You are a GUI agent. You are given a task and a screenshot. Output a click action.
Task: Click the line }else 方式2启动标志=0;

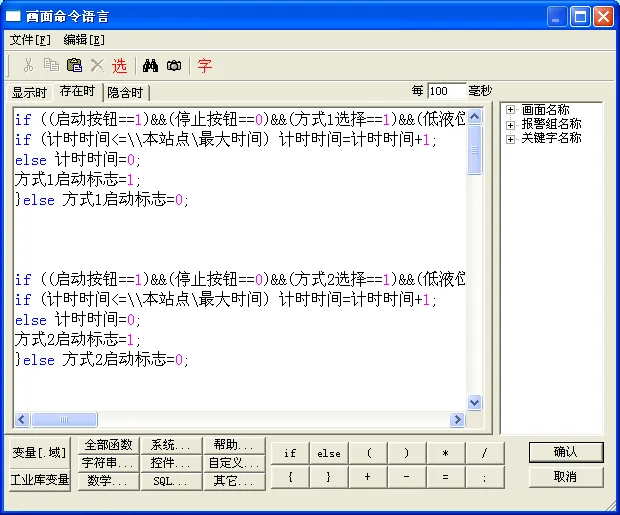[x=102, y=360]
